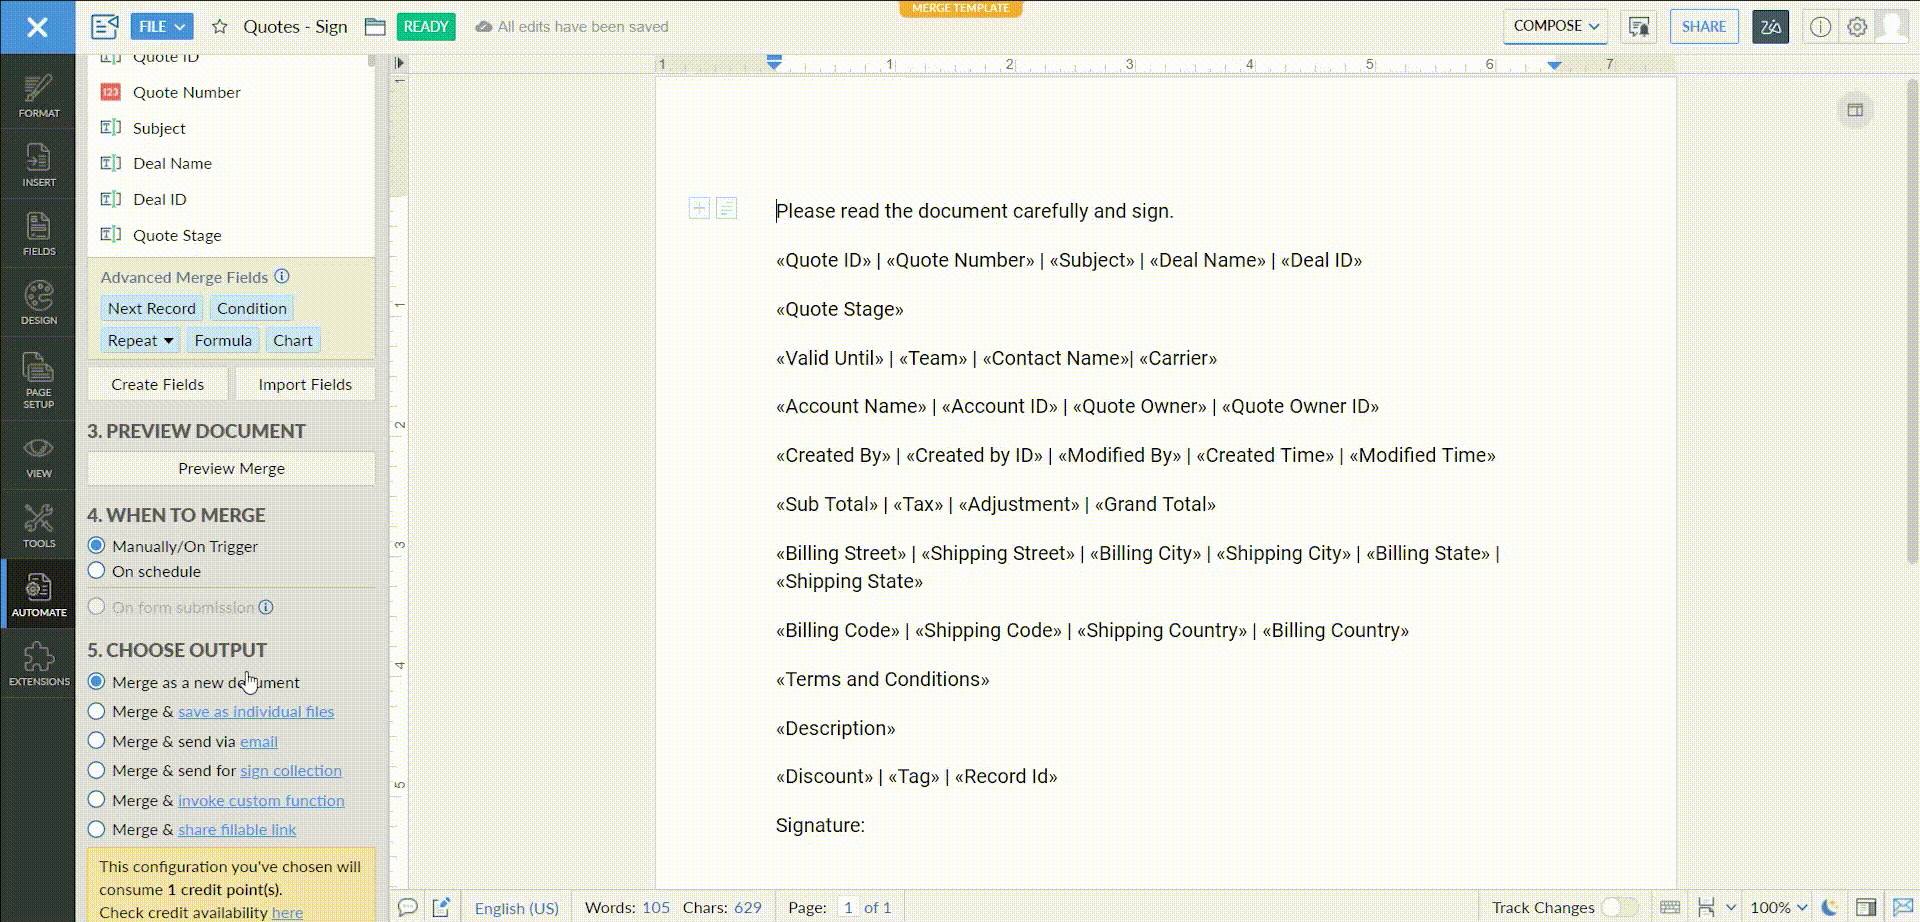Open the Extensions panel icon
The height and width of the screenshot is (922, 1920).
[x=38, y=664]
